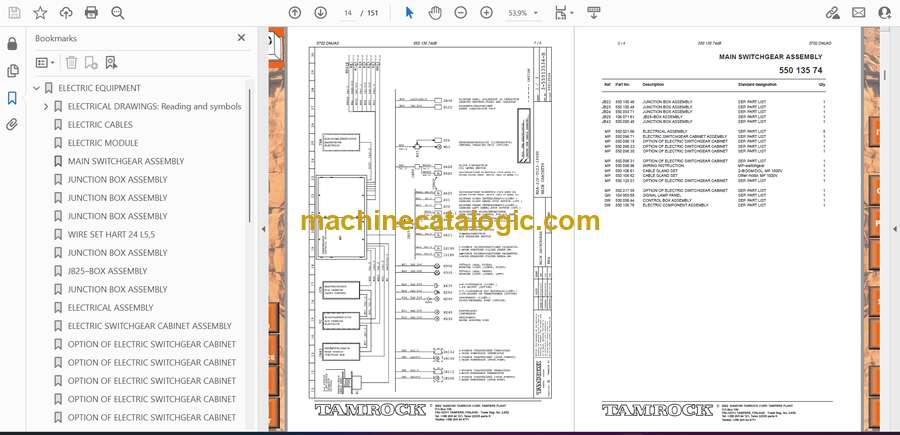Image resolution: width=900 pixels, height=435 pixels.
Task: Click the read mode keyboard icon
Action: [x=594, y=13]
